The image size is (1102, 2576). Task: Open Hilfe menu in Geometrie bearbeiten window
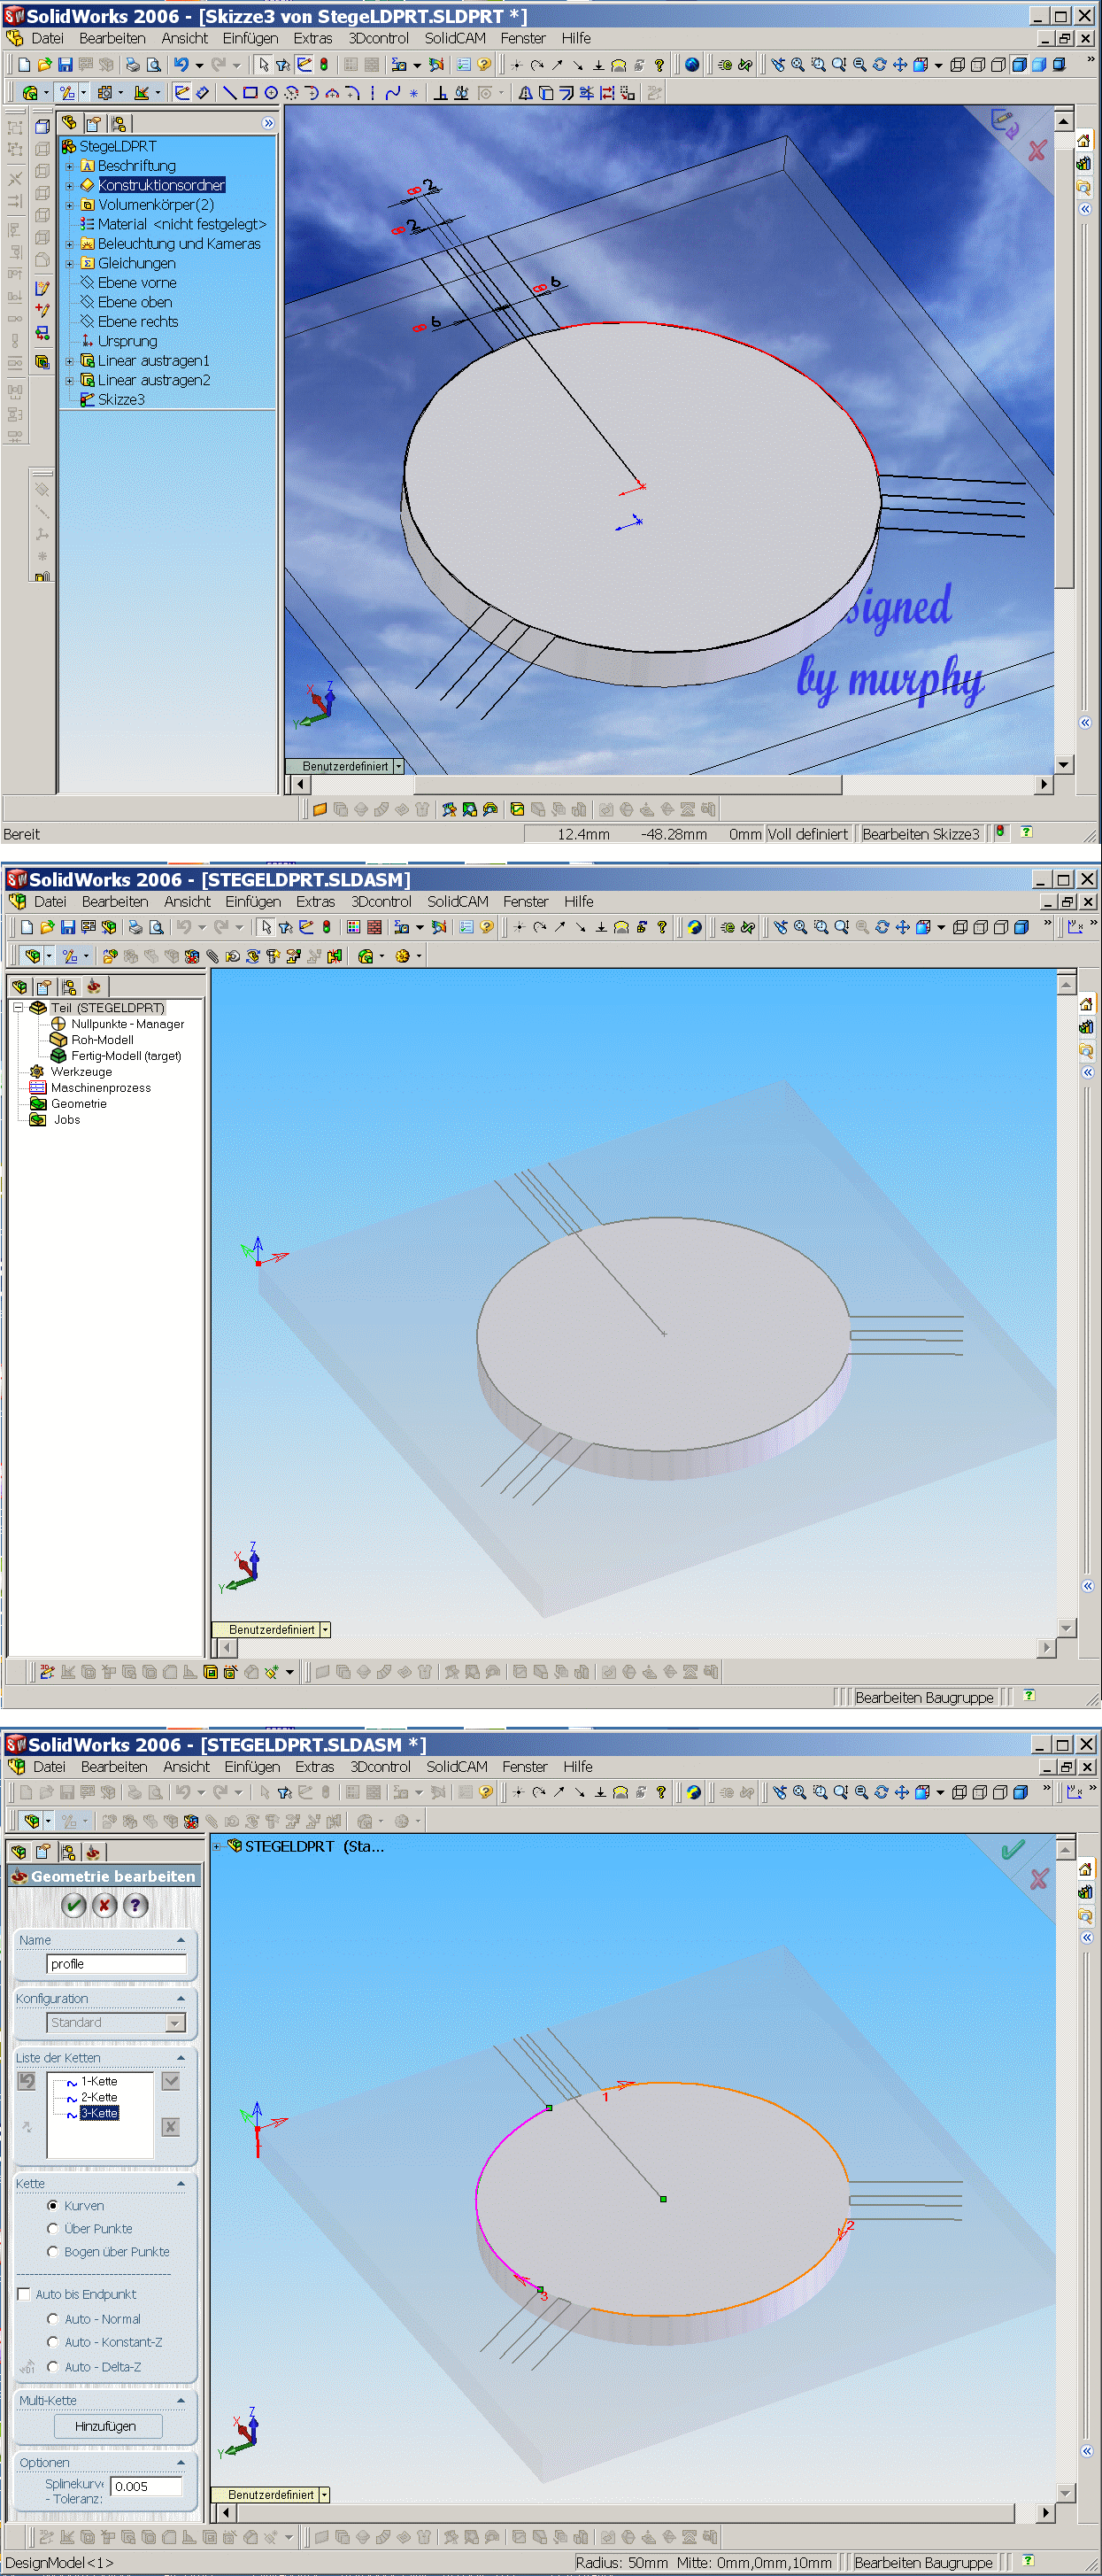point(578,1767)
